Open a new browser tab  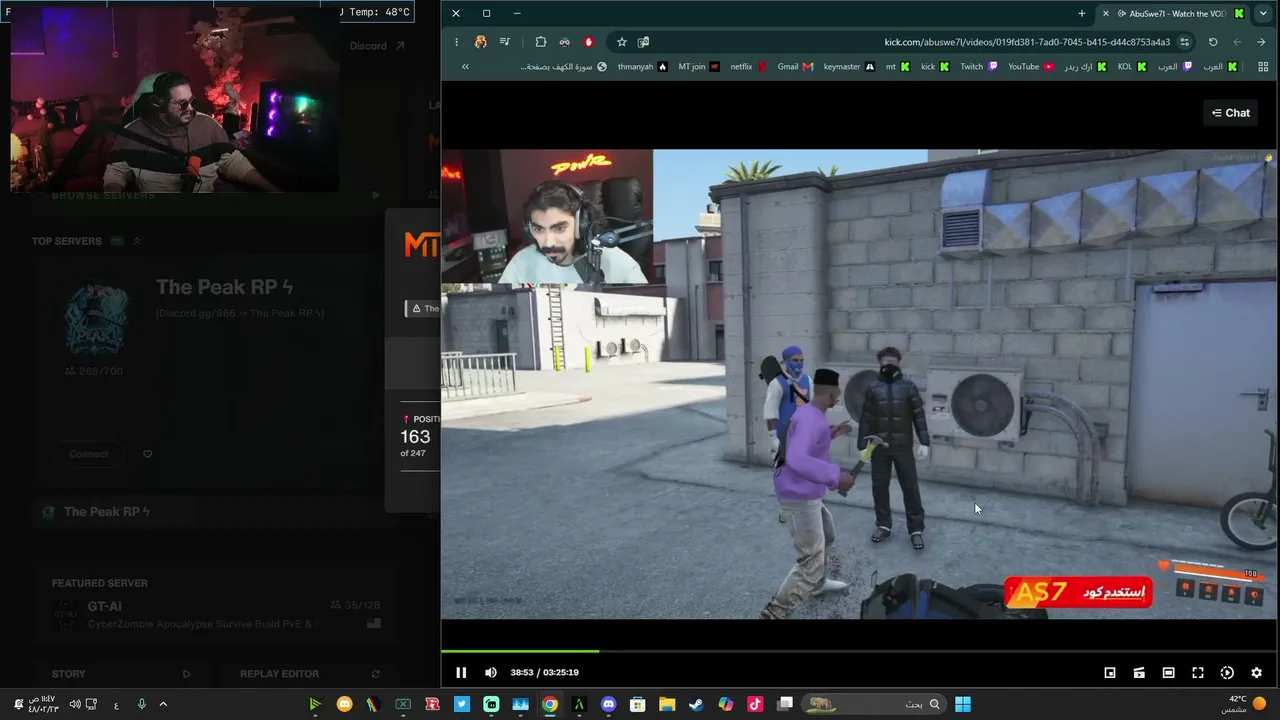click(1082, 13)
